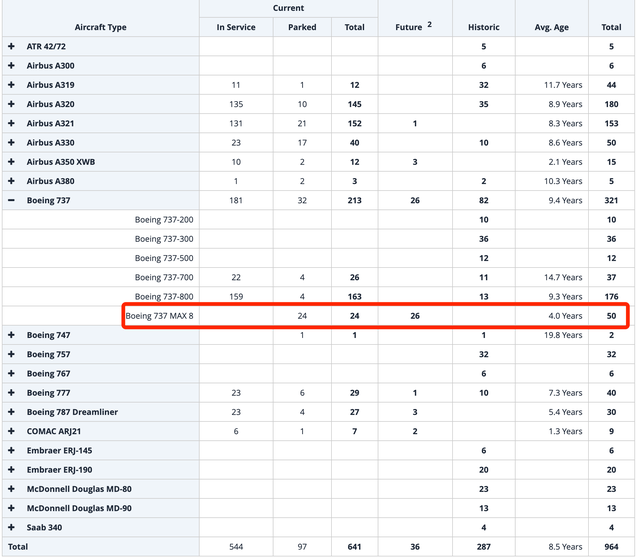The image size is (640, 558).
Task: Click the Aircraft Type column header
Action: (100, 27)
